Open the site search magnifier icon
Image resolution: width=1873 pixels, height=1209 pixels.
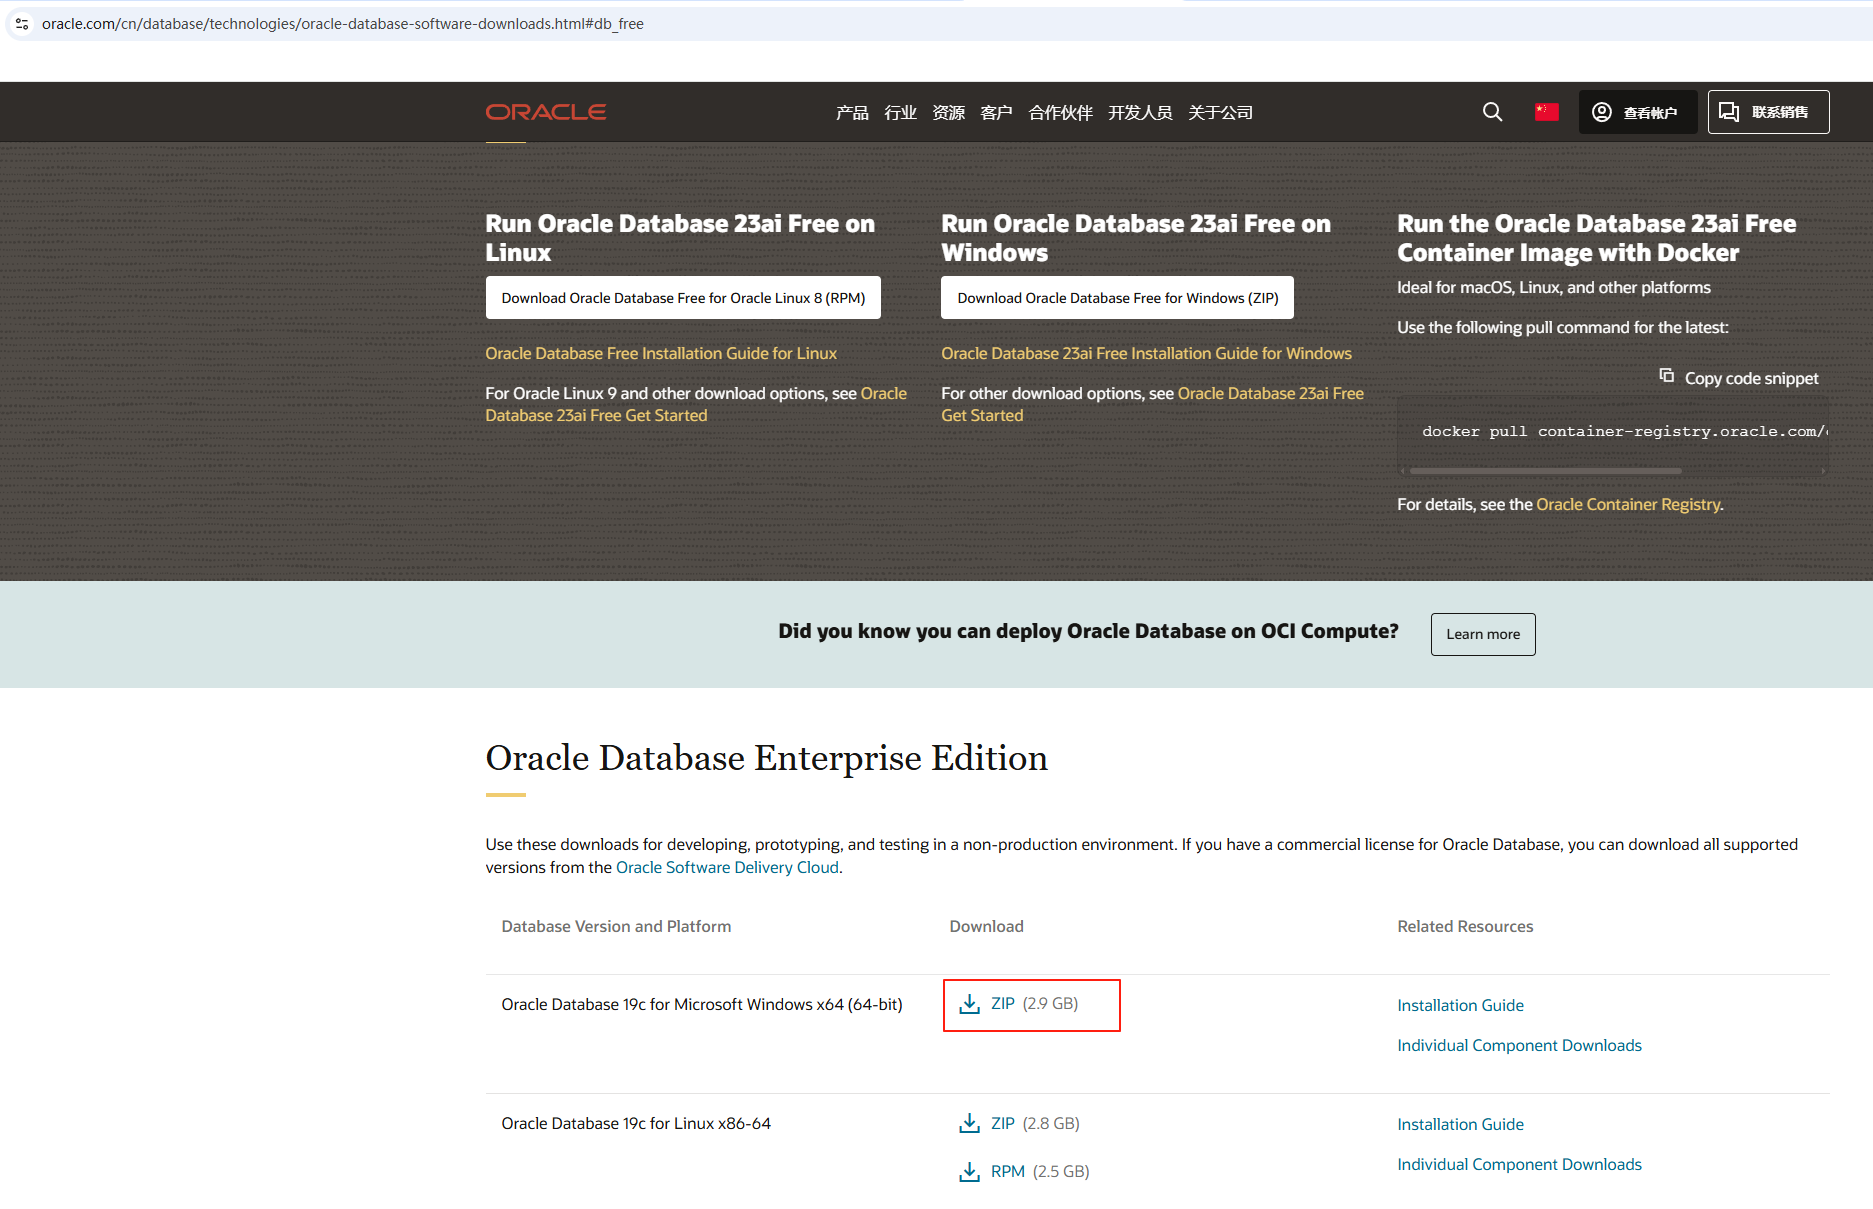1492,112
